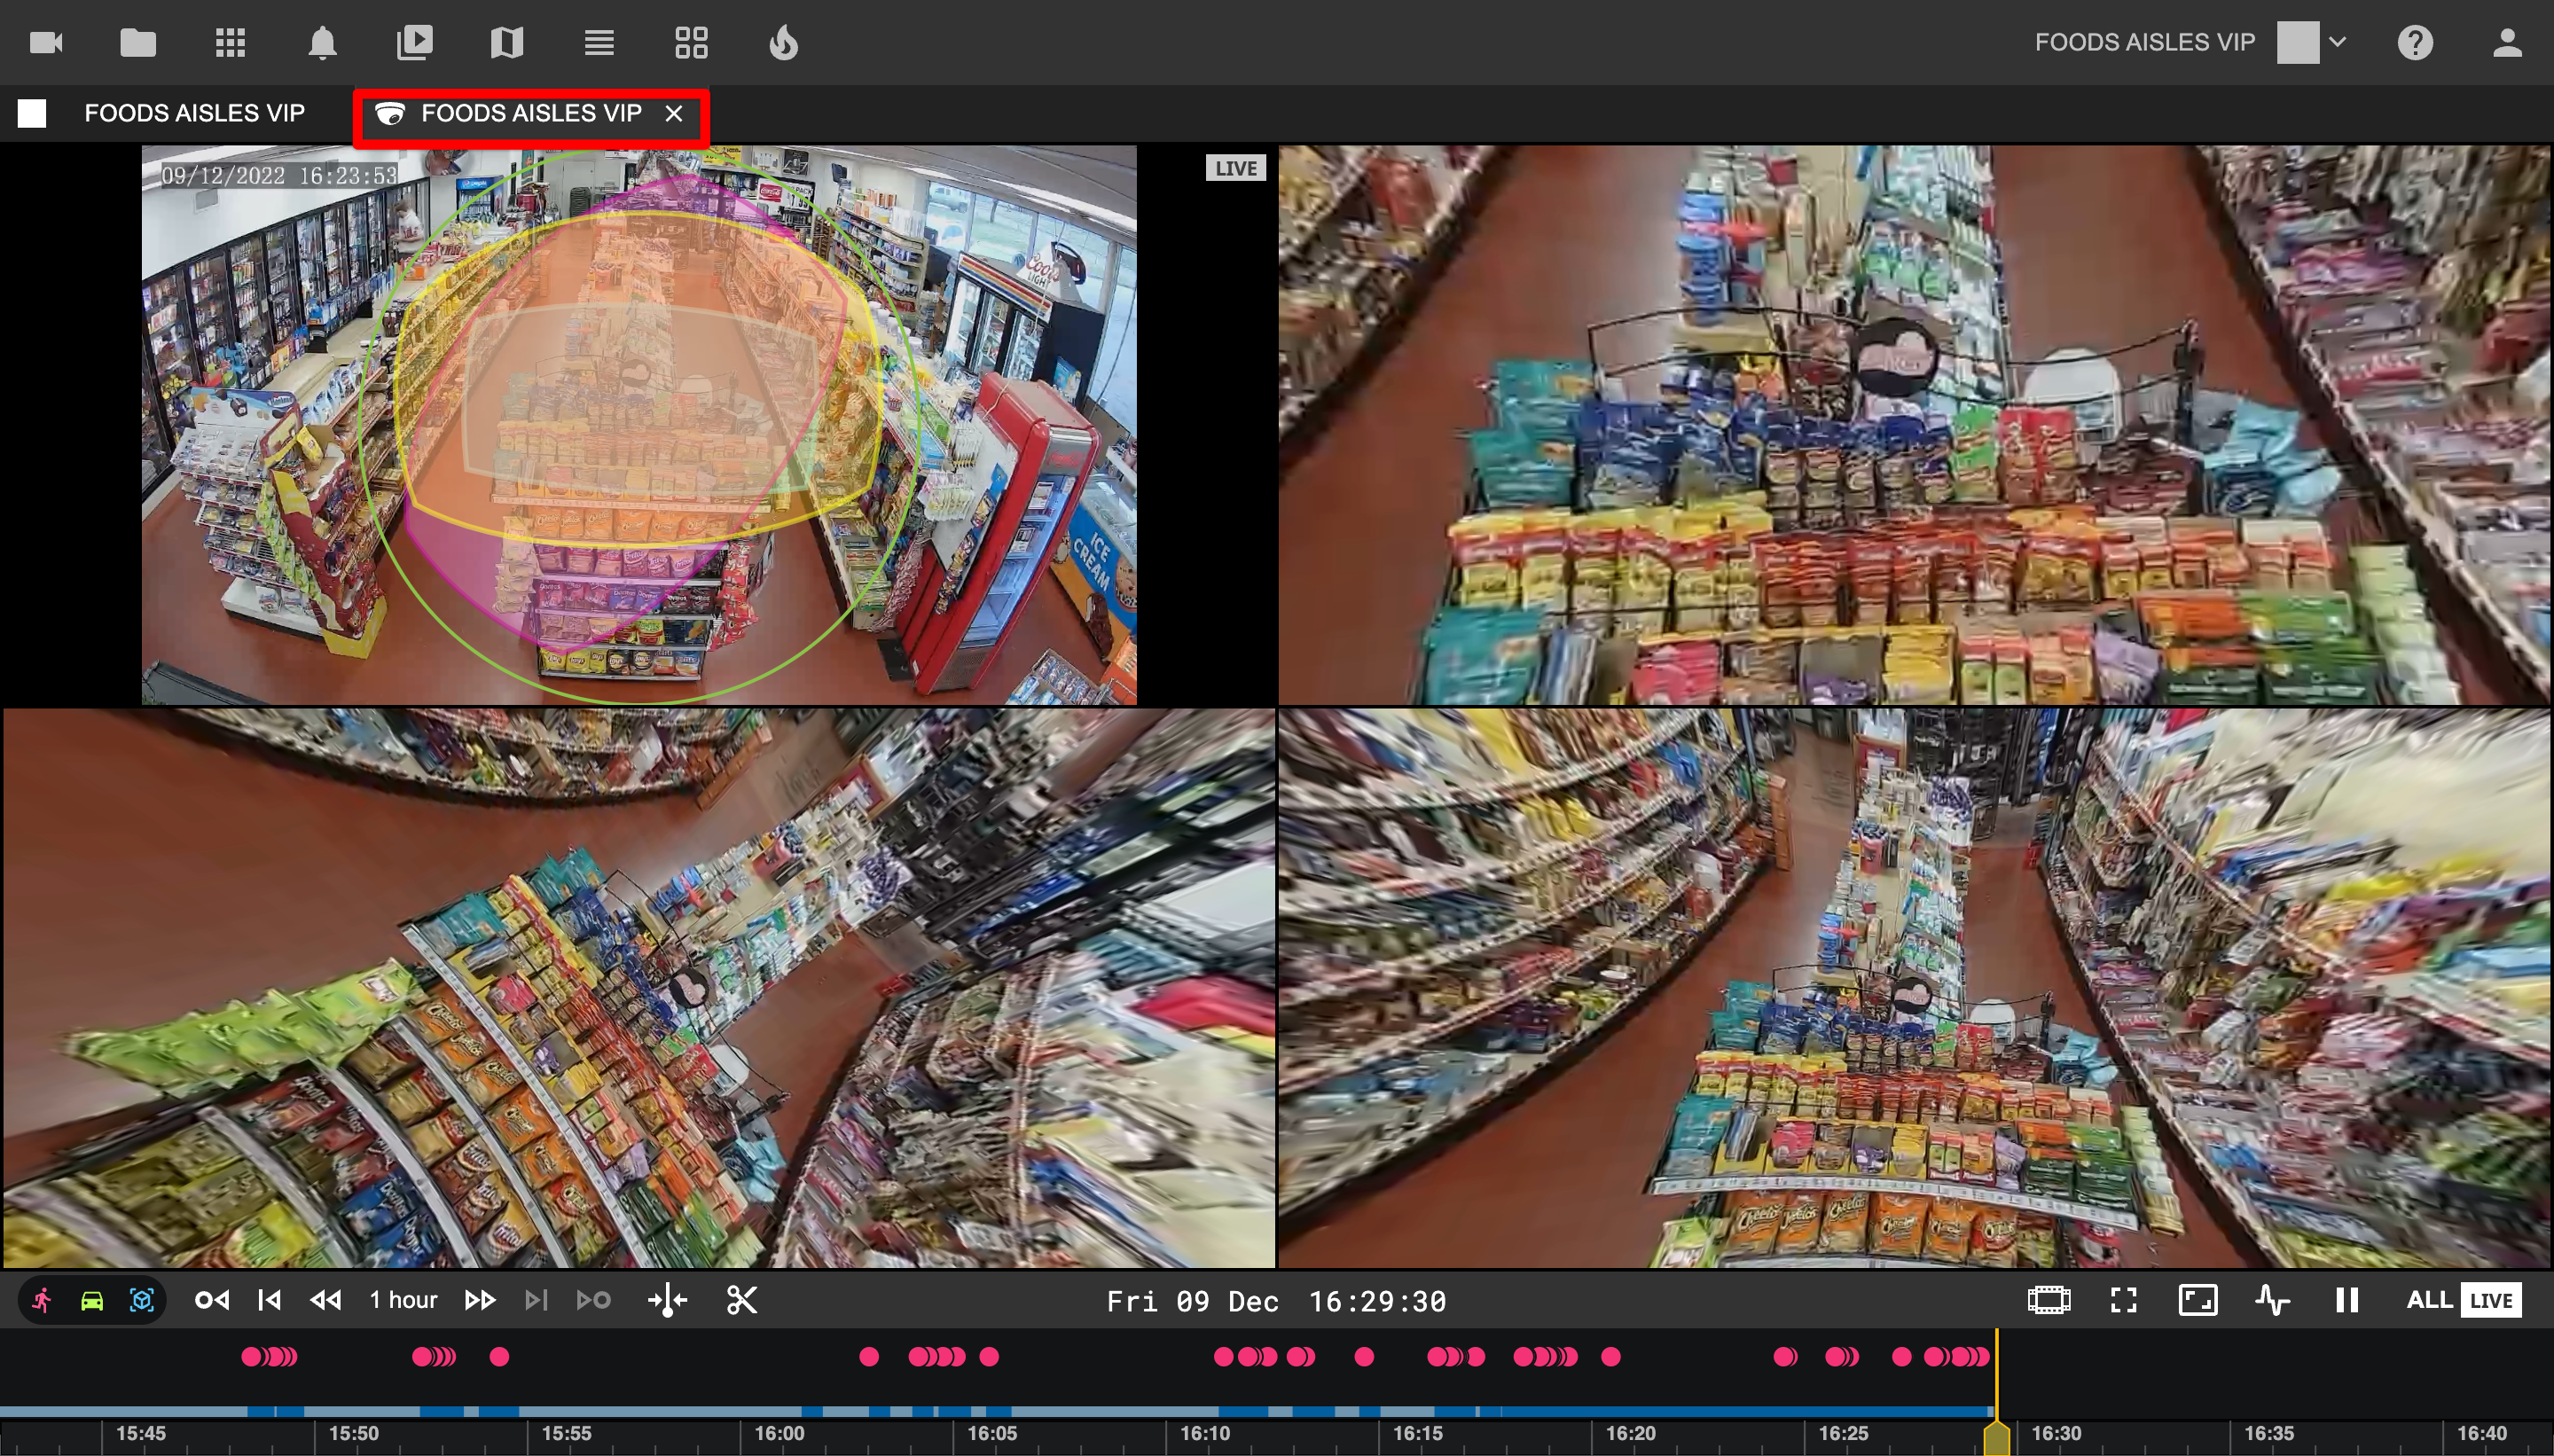Toggle person motion detection filter
This screenshot has height=1456, width=2554.
(42, 1300)
